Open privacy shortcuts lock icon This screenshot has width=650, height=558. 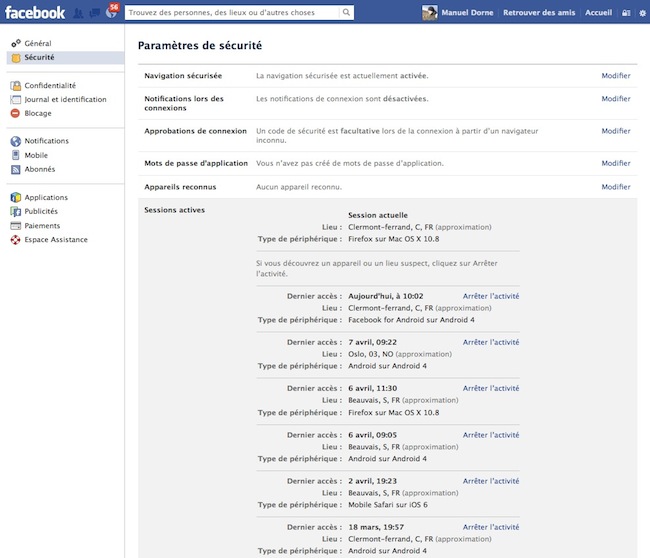point(626,13)
